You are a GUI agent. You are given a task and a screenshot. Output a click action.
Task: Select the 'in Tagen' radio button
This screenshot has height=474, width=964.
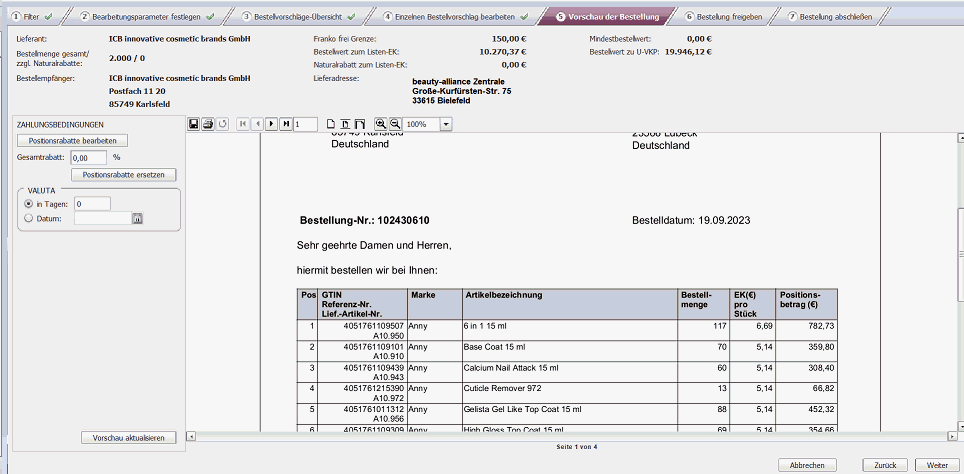pos(28,204)
